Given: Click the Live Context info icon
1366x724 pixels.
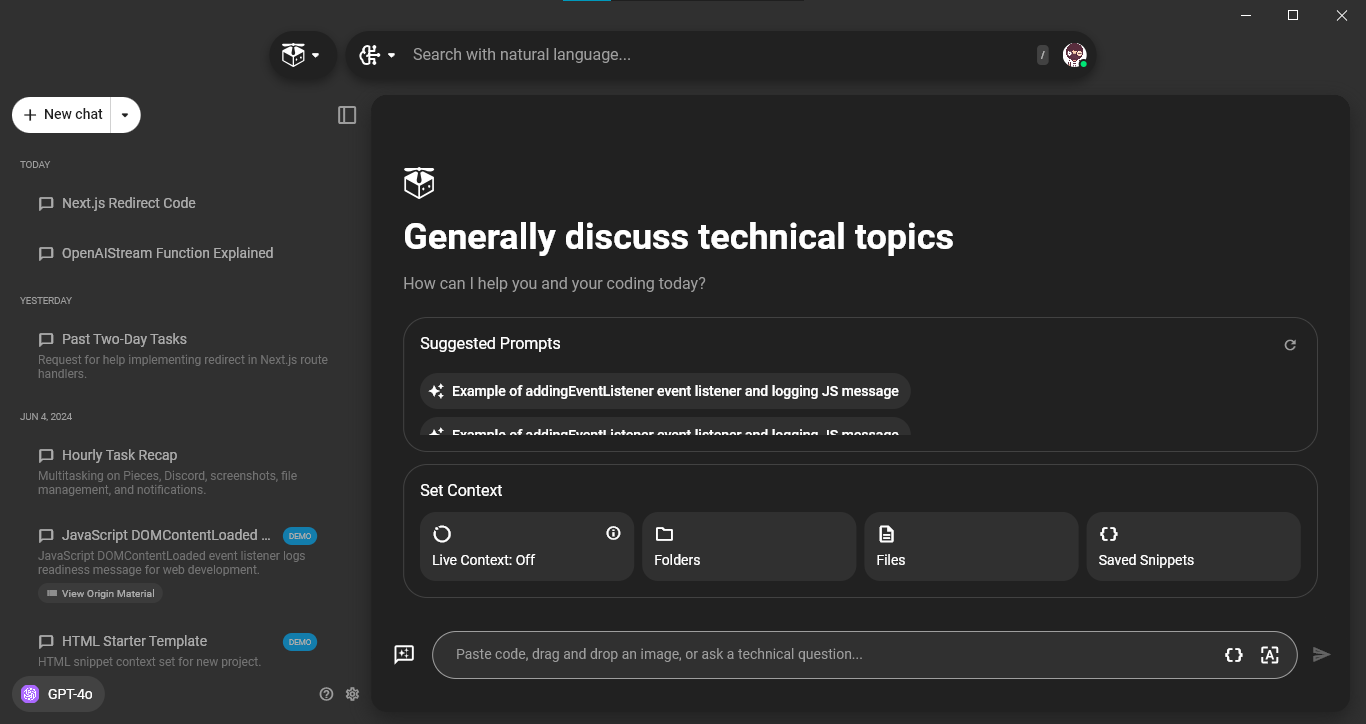Looking at the screenshot, I should pyautogui.click(x=614, y=533).
